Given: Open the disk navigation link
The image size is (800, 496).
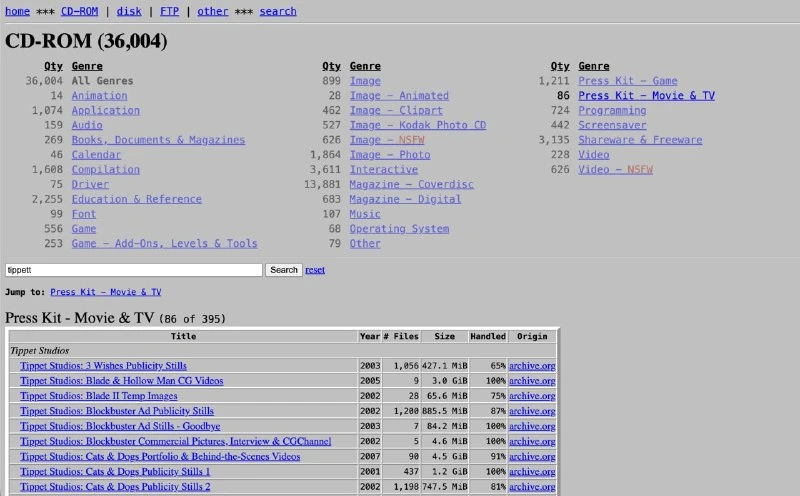Looking at the screenshot, I should [129, 11].
